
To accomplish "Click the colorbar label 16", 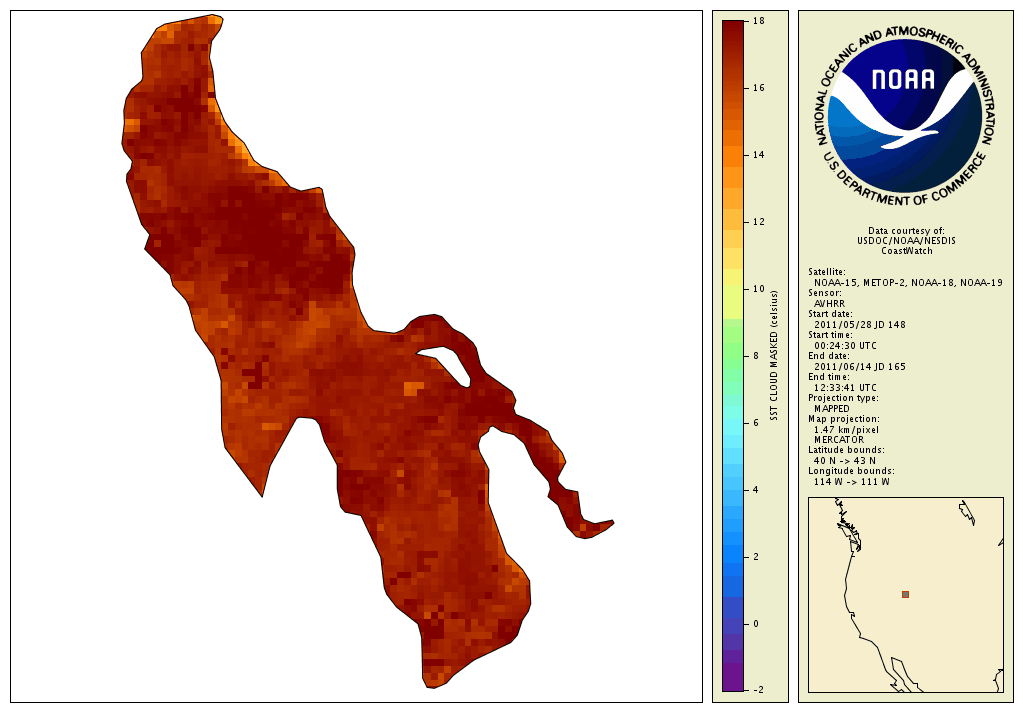I will 758,88.
